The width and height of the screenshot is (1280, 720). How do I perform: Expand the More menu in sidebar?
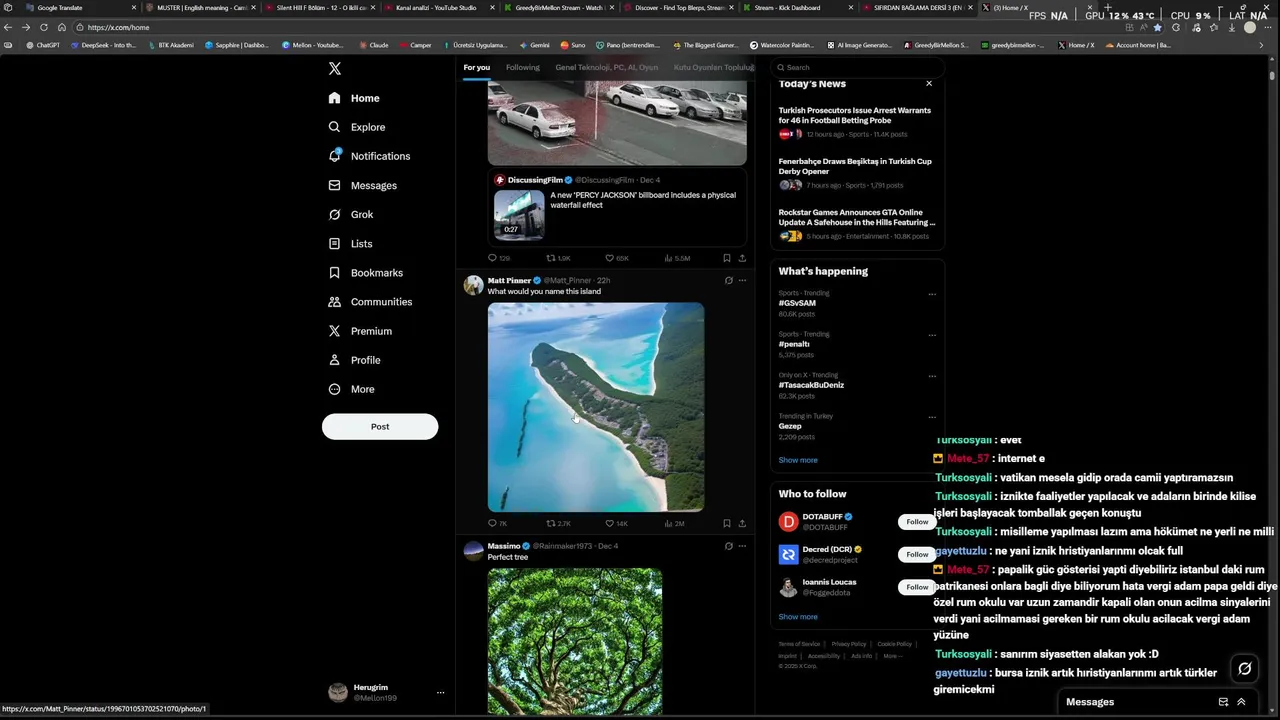(x=351, y=389)
